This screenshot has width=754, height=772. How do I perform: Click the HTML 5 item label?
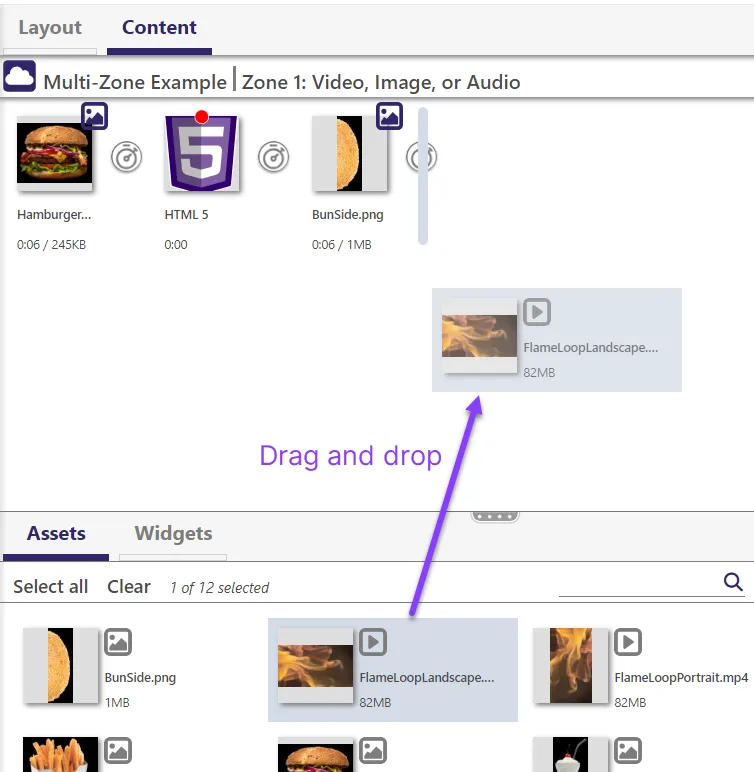(186, 215)
